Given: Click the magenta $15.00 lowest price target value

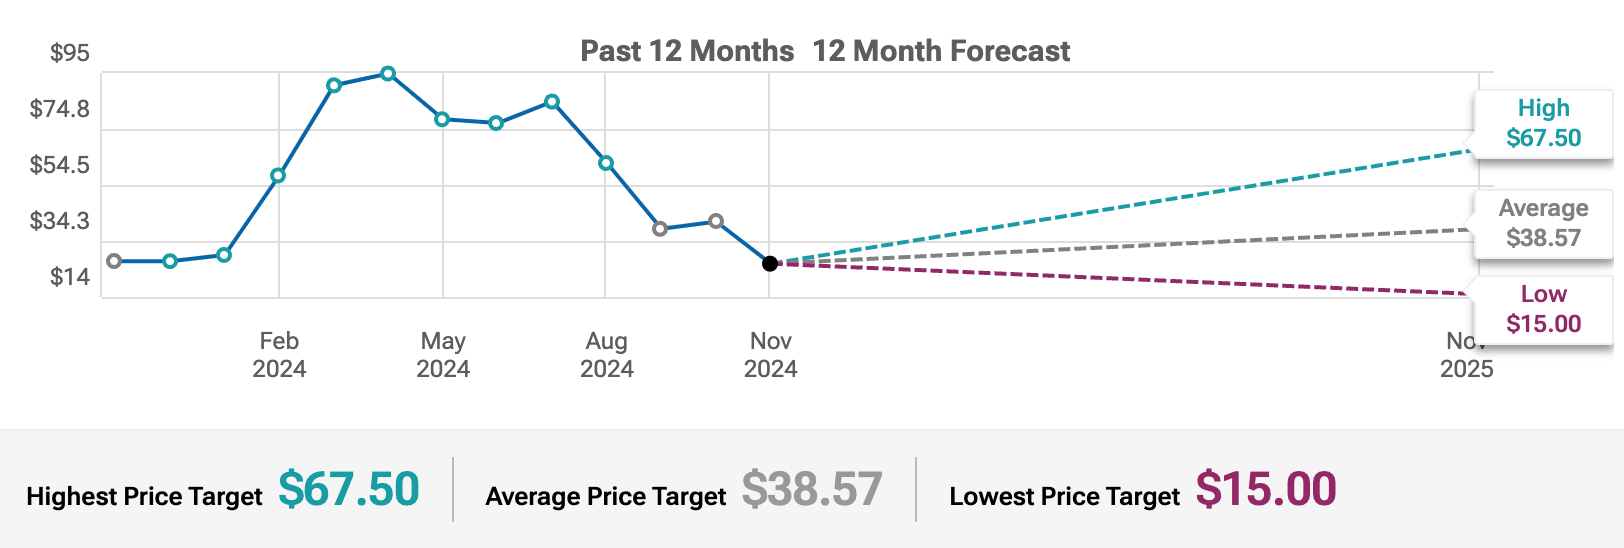Looking at the screenshot, I should coord(1266,489).
